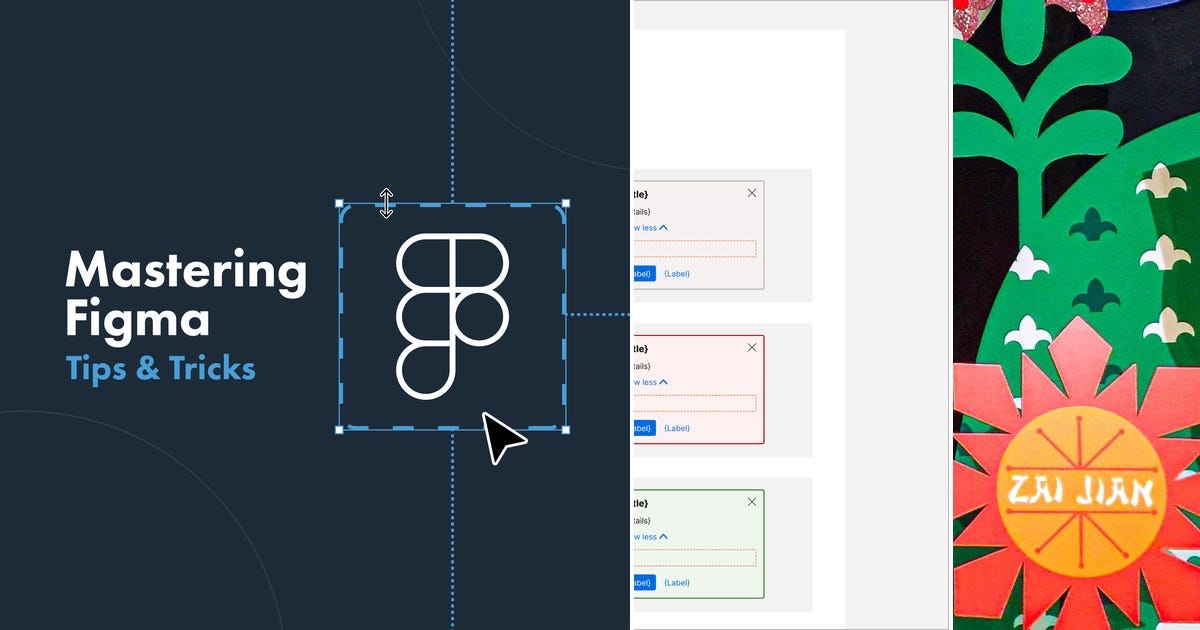
Task: Dismiss the red error alert with its X
Action: click(x=751, y=347)
